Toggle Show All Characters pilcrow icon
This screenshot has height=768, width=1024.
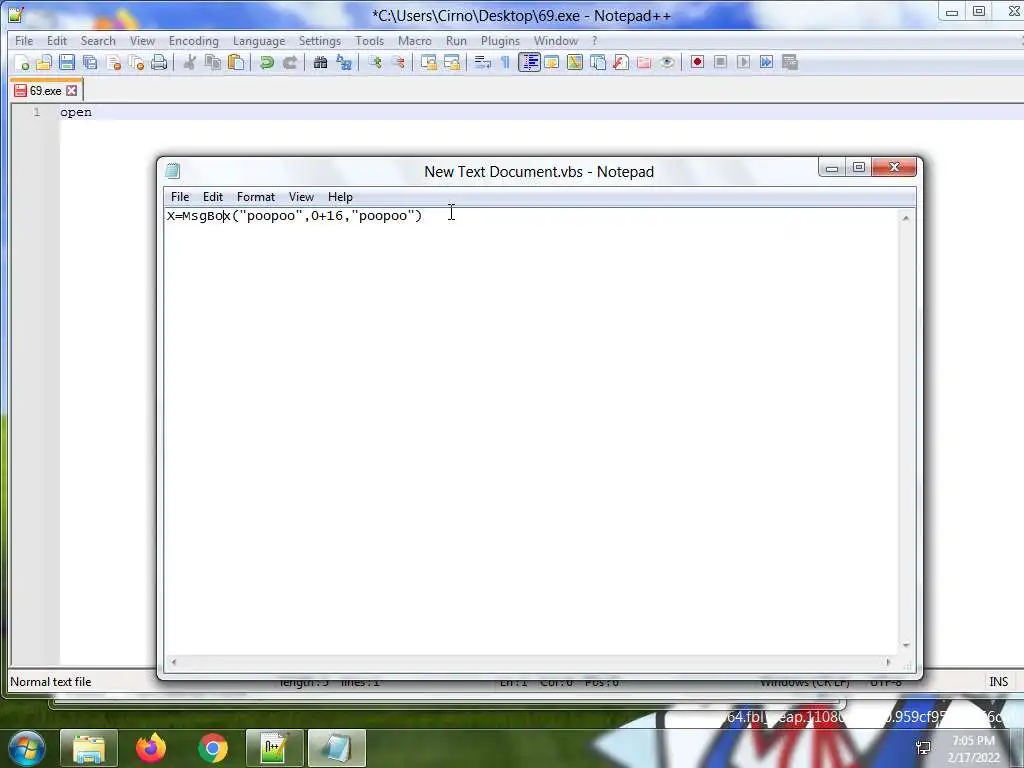click(x=505, y=63)
